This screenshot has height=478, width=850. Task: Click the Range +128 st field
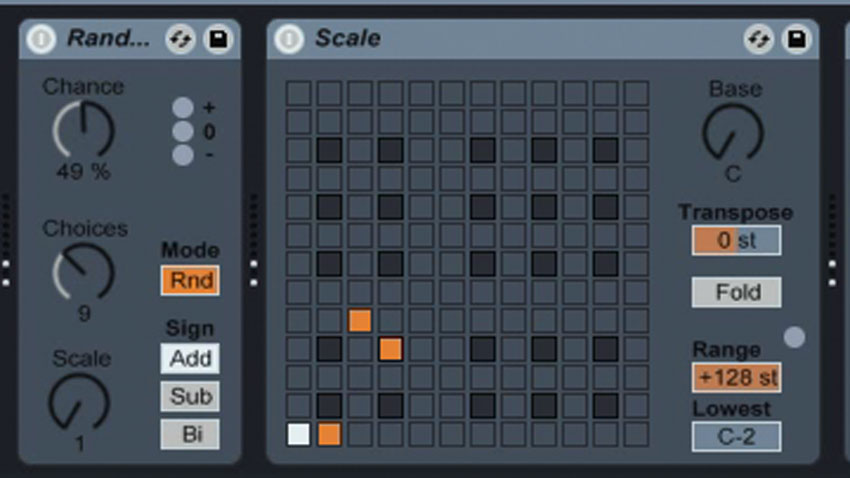(737, 377)
